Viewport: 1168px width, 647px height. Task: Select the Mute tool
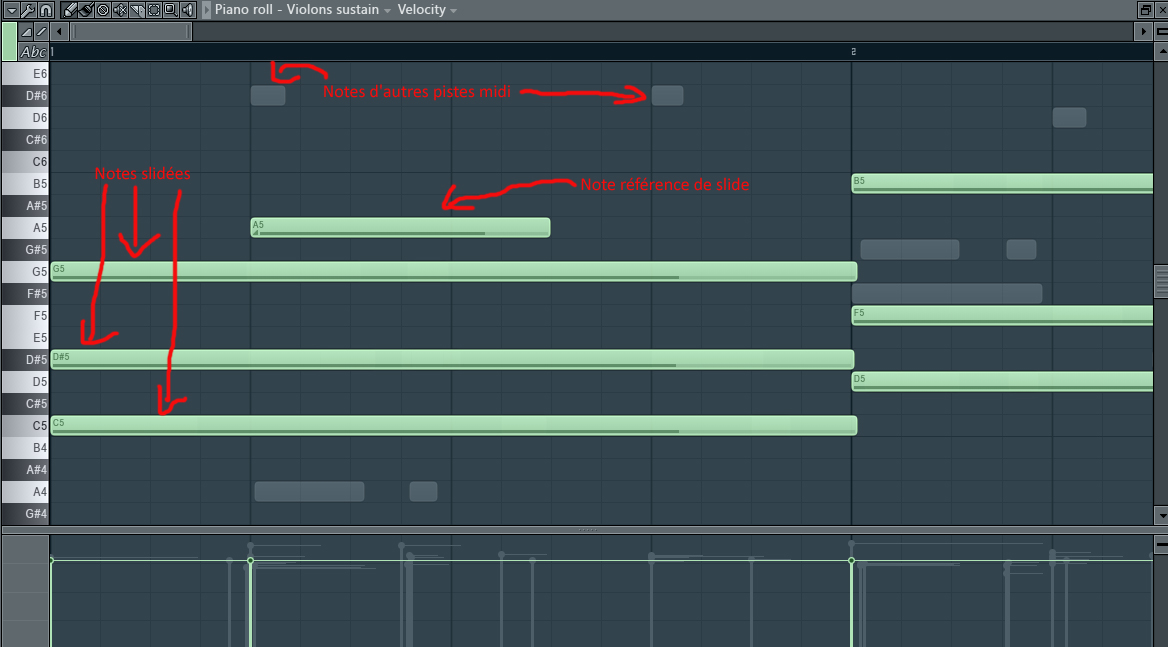pyautogui.click(x=118, y=9)
